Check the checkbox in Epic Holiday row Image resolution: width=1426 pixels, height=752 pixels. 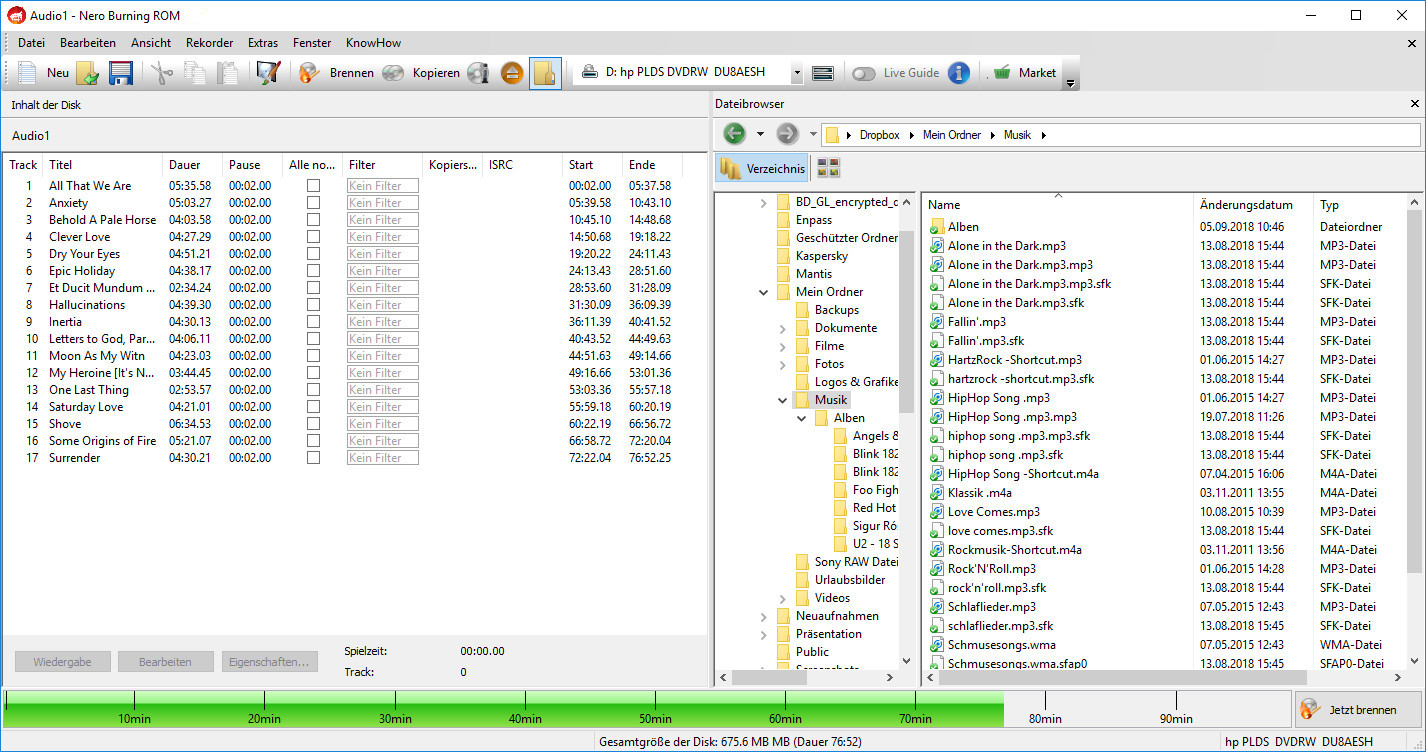pos(313,271)
